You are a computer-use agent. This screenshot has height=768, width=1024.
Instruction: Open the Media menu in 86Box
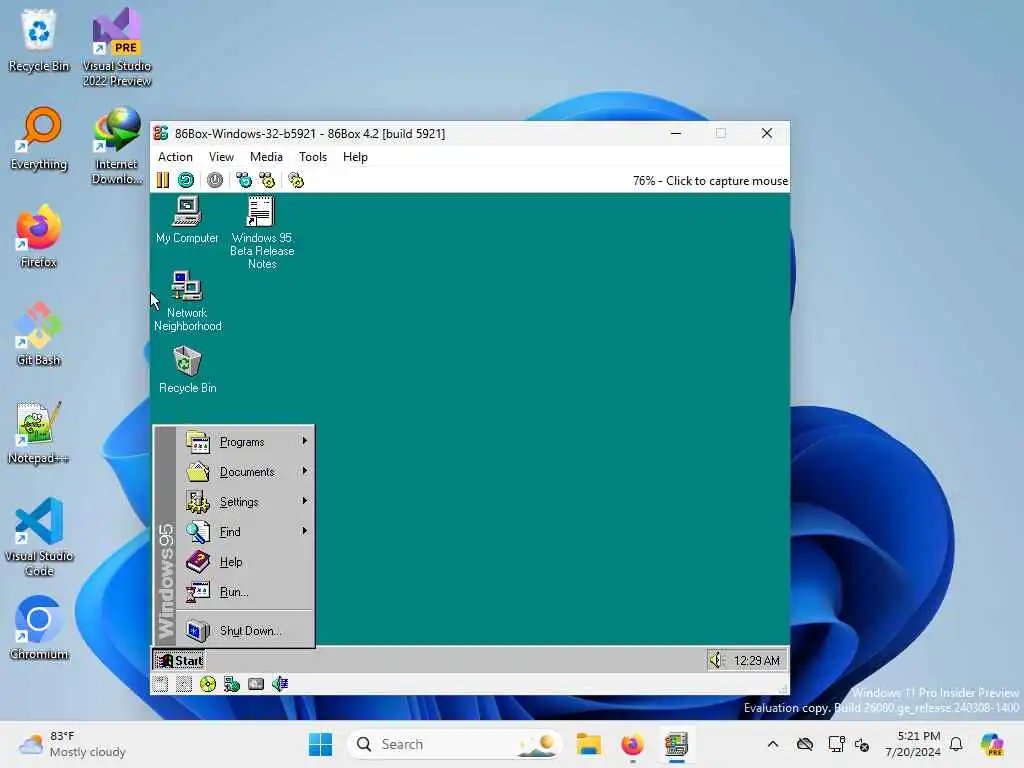tap(266, 157)
